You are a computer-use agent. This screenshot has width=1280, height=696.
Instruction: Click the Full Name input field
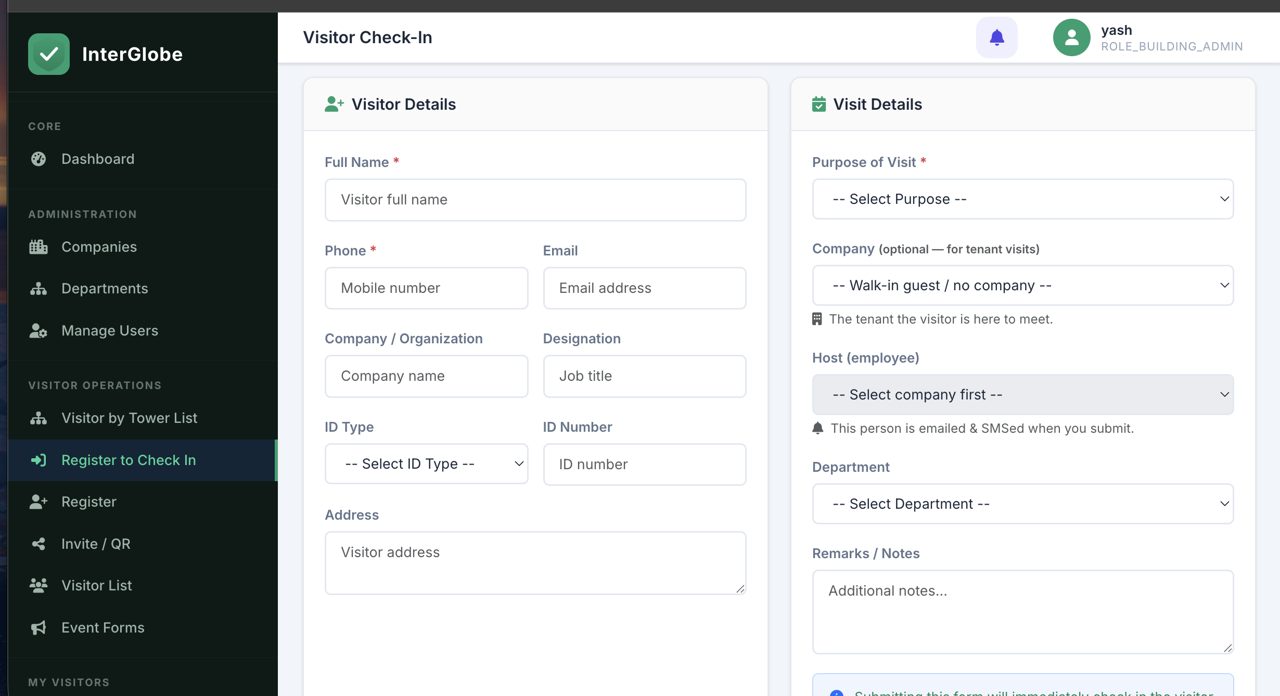click(535, 200)
